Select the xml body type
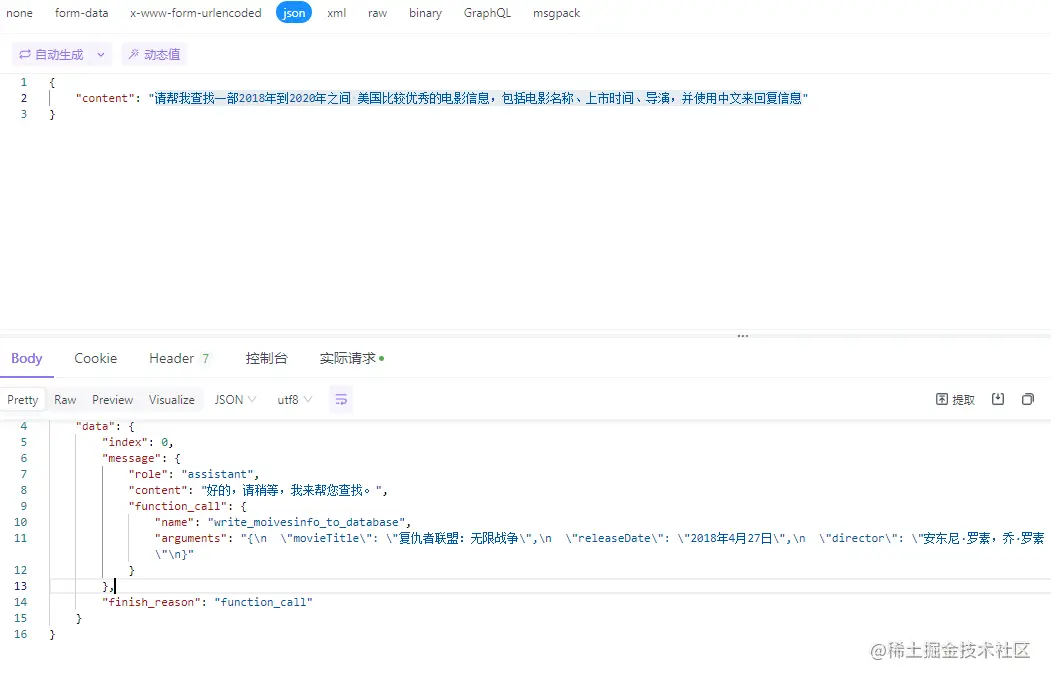The width and height of the screenshot is (1051, 681). [336, 13]
